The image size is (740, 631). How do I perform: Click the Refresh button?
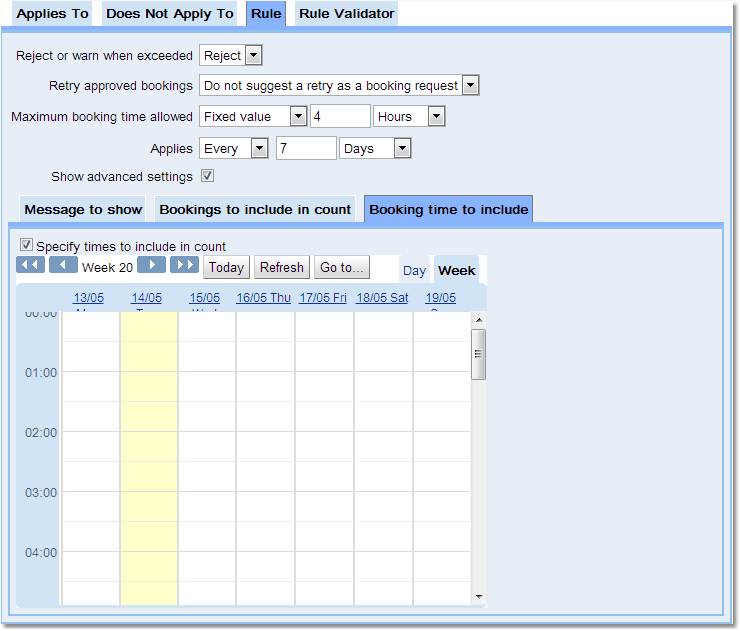pos(281,267)
